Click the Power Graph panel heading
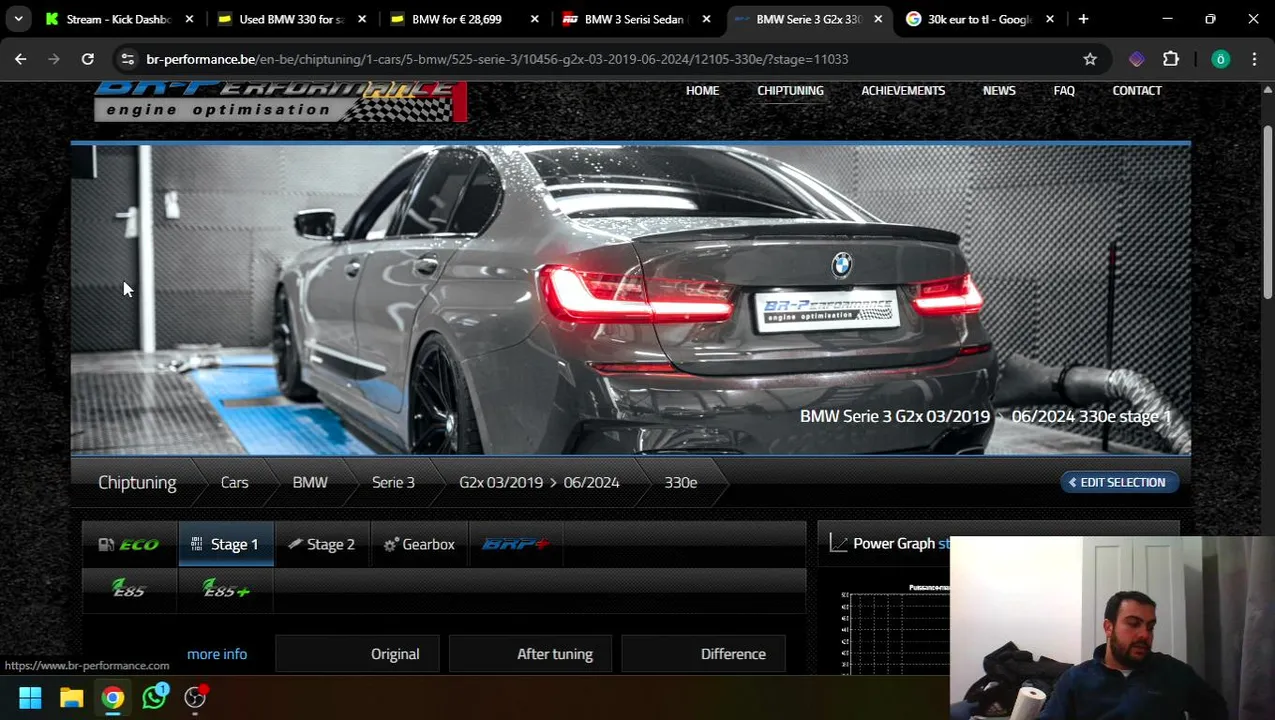1275x720 pixels. 900,543
